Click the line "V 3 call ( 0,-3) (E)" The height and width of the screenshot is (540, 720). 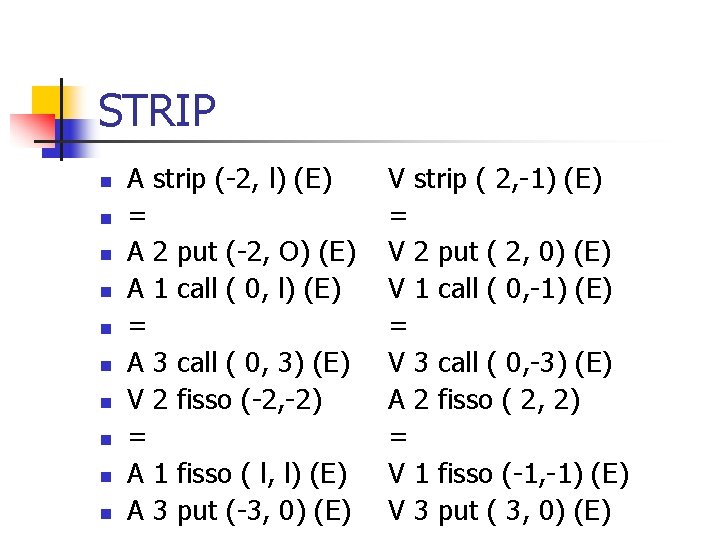[499, 363]
